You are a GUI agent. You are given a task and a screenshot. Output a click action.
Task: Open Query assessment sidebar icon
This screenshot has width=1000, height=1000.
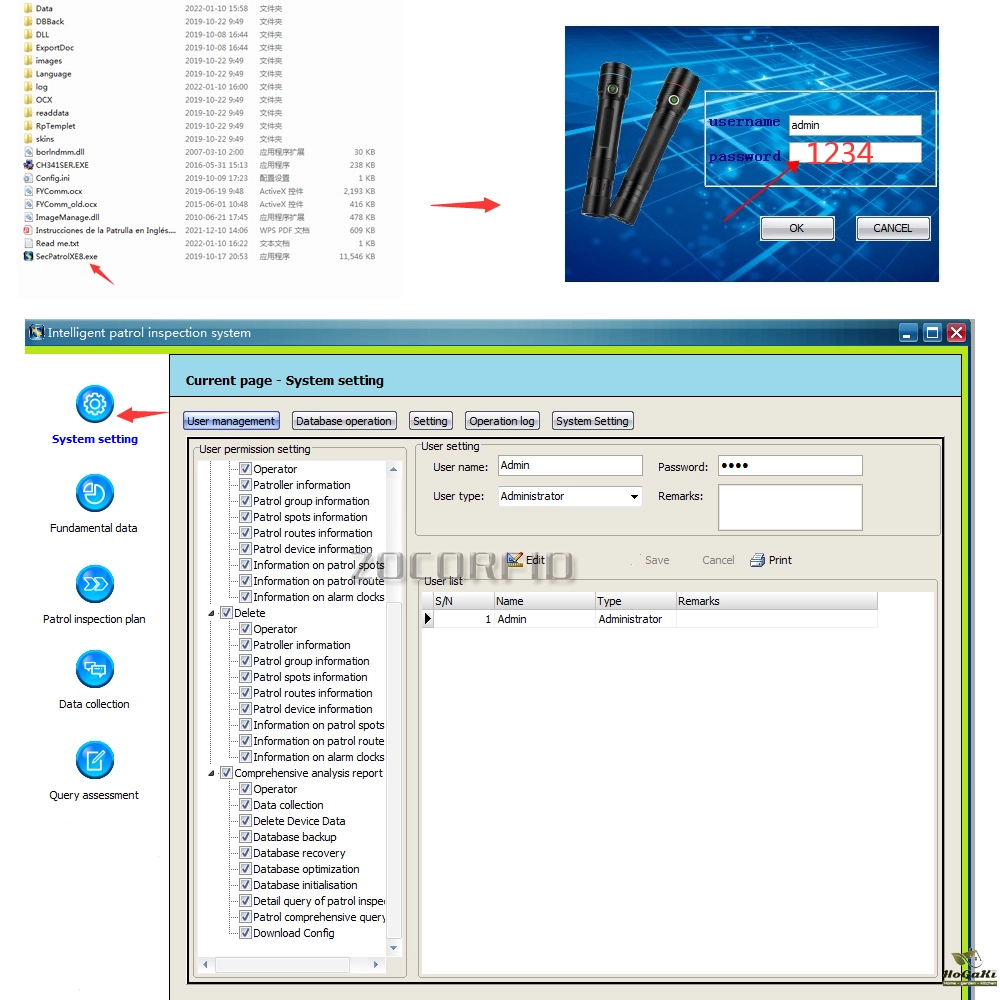point(95,761)
